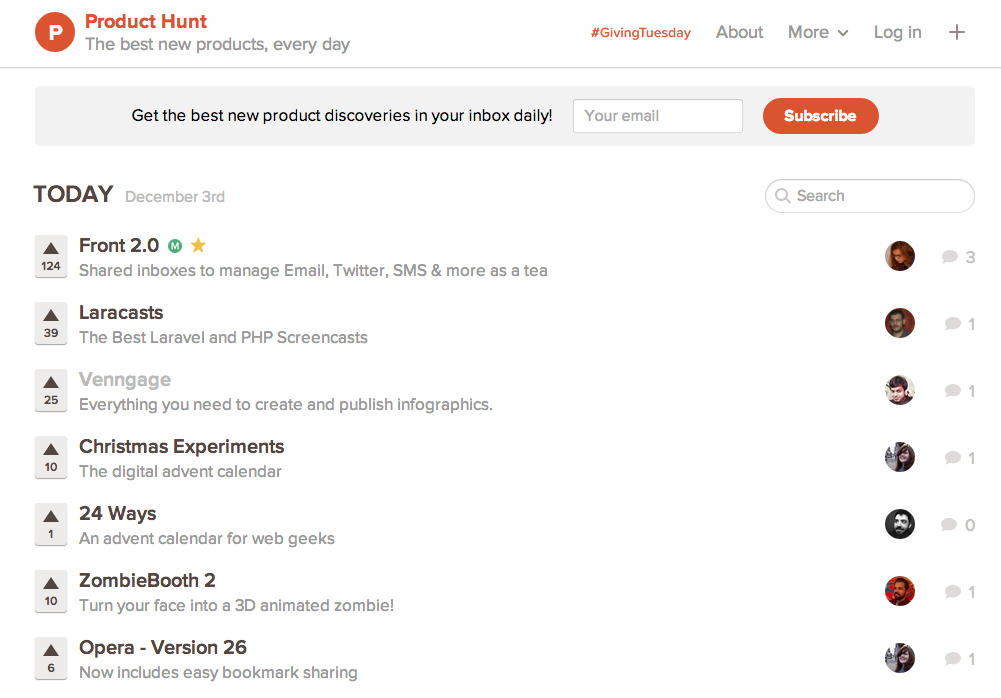Image resolution: width=1001 pixels, height=698 pixels.
Task: Upvote Front 2.0
Action: tap(51, 256)
